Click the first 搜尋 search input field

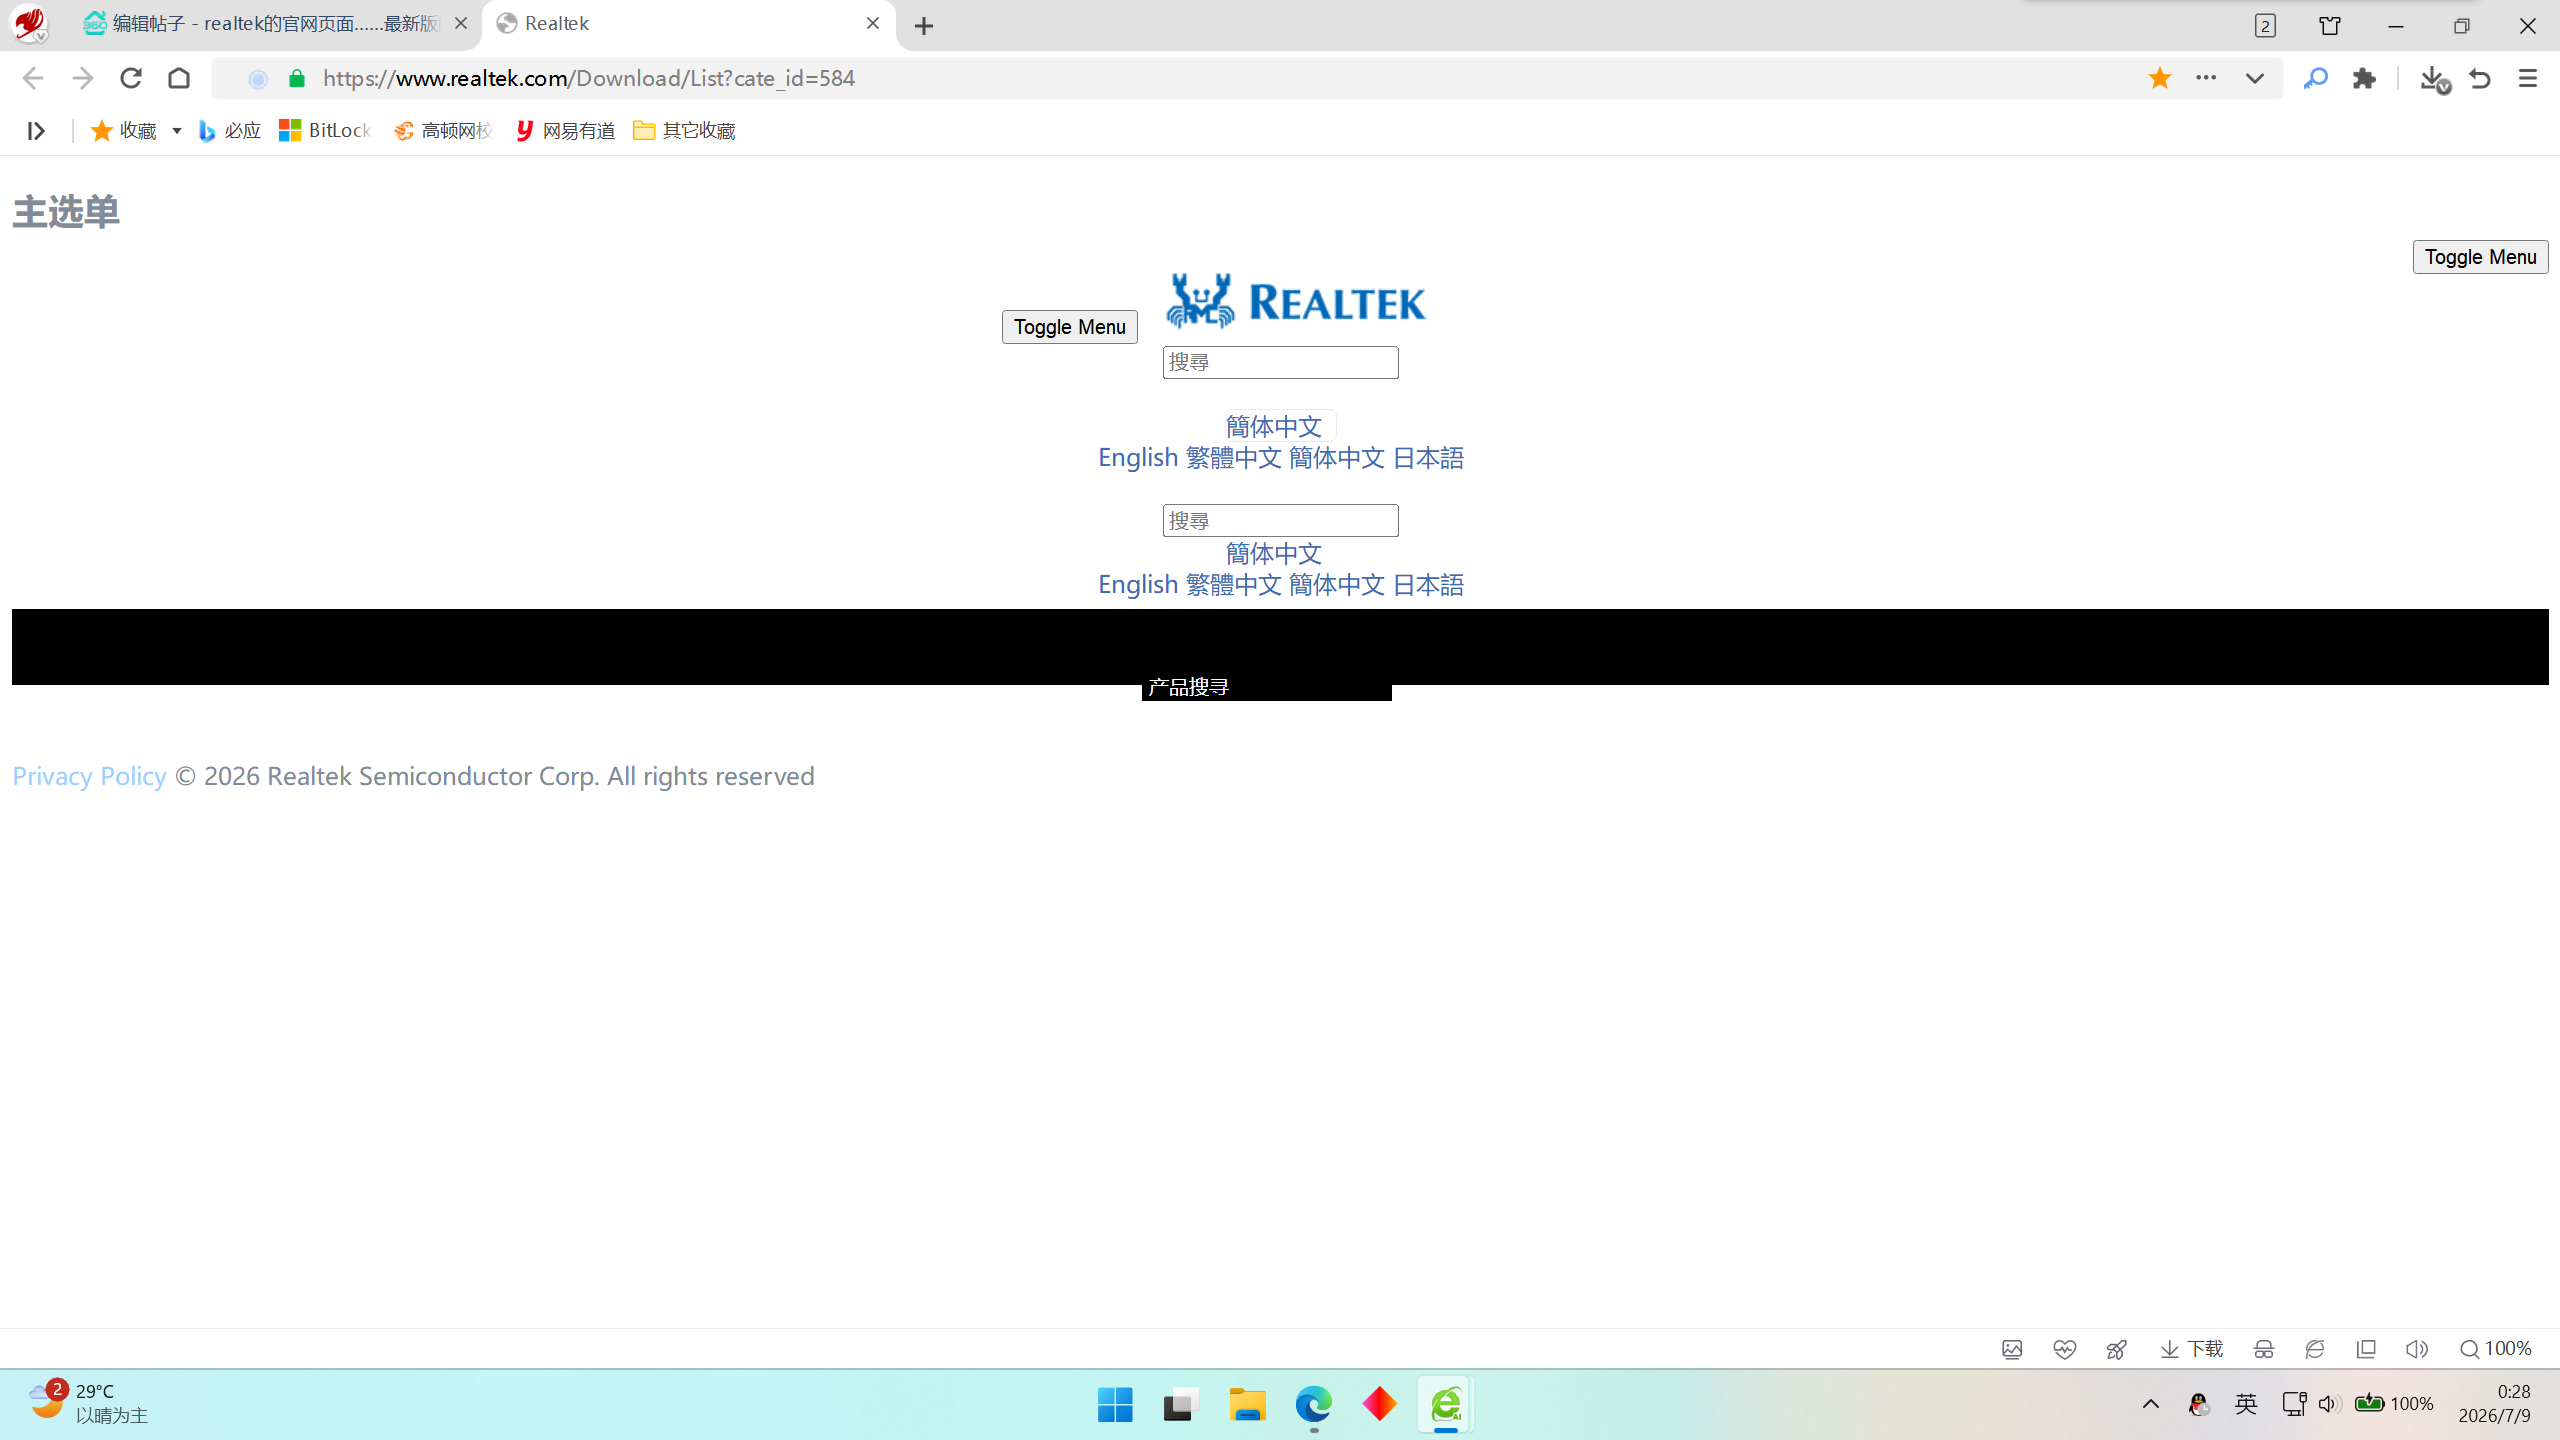pos(1280,362)
